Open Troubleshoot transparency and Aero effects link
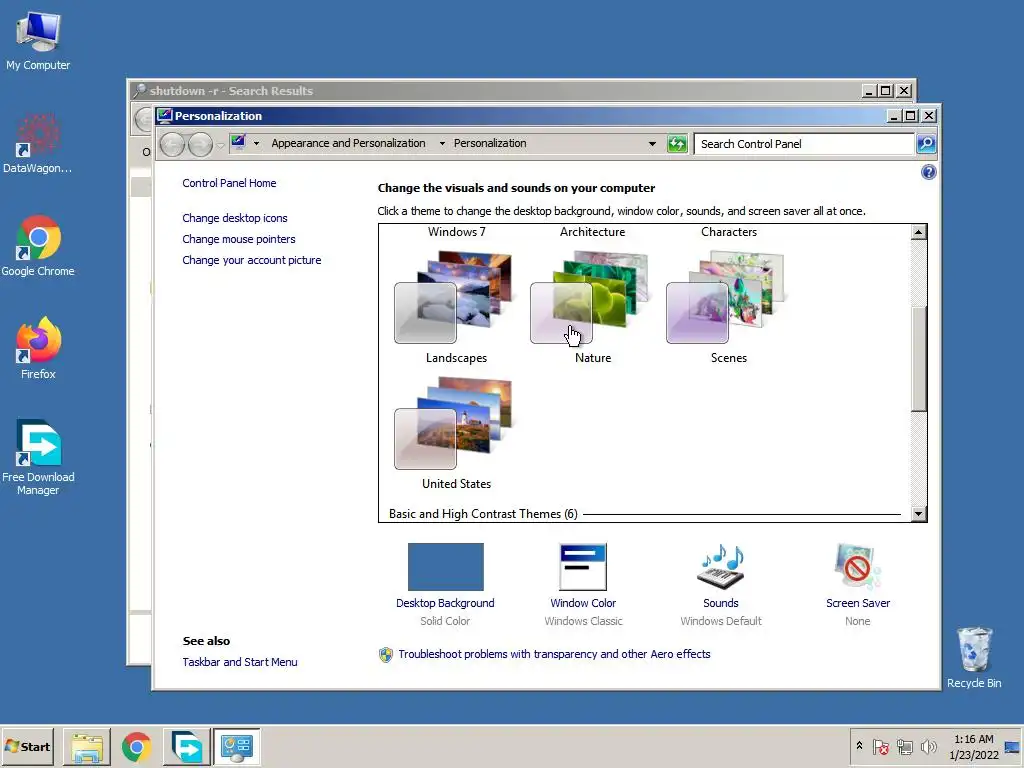This screenshot has height=768, width=1024. [x=554, y=654]
